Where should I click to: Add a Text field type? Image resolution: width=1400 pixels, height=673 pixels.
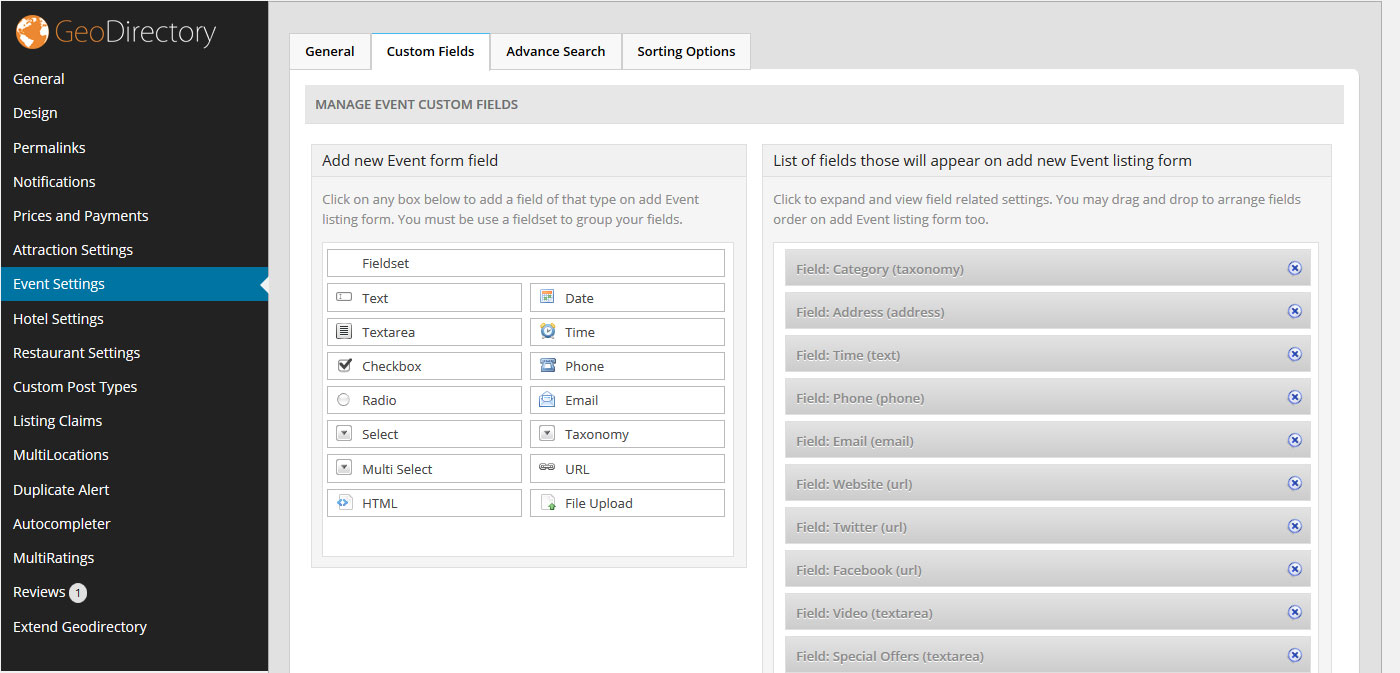coord(424,298)
